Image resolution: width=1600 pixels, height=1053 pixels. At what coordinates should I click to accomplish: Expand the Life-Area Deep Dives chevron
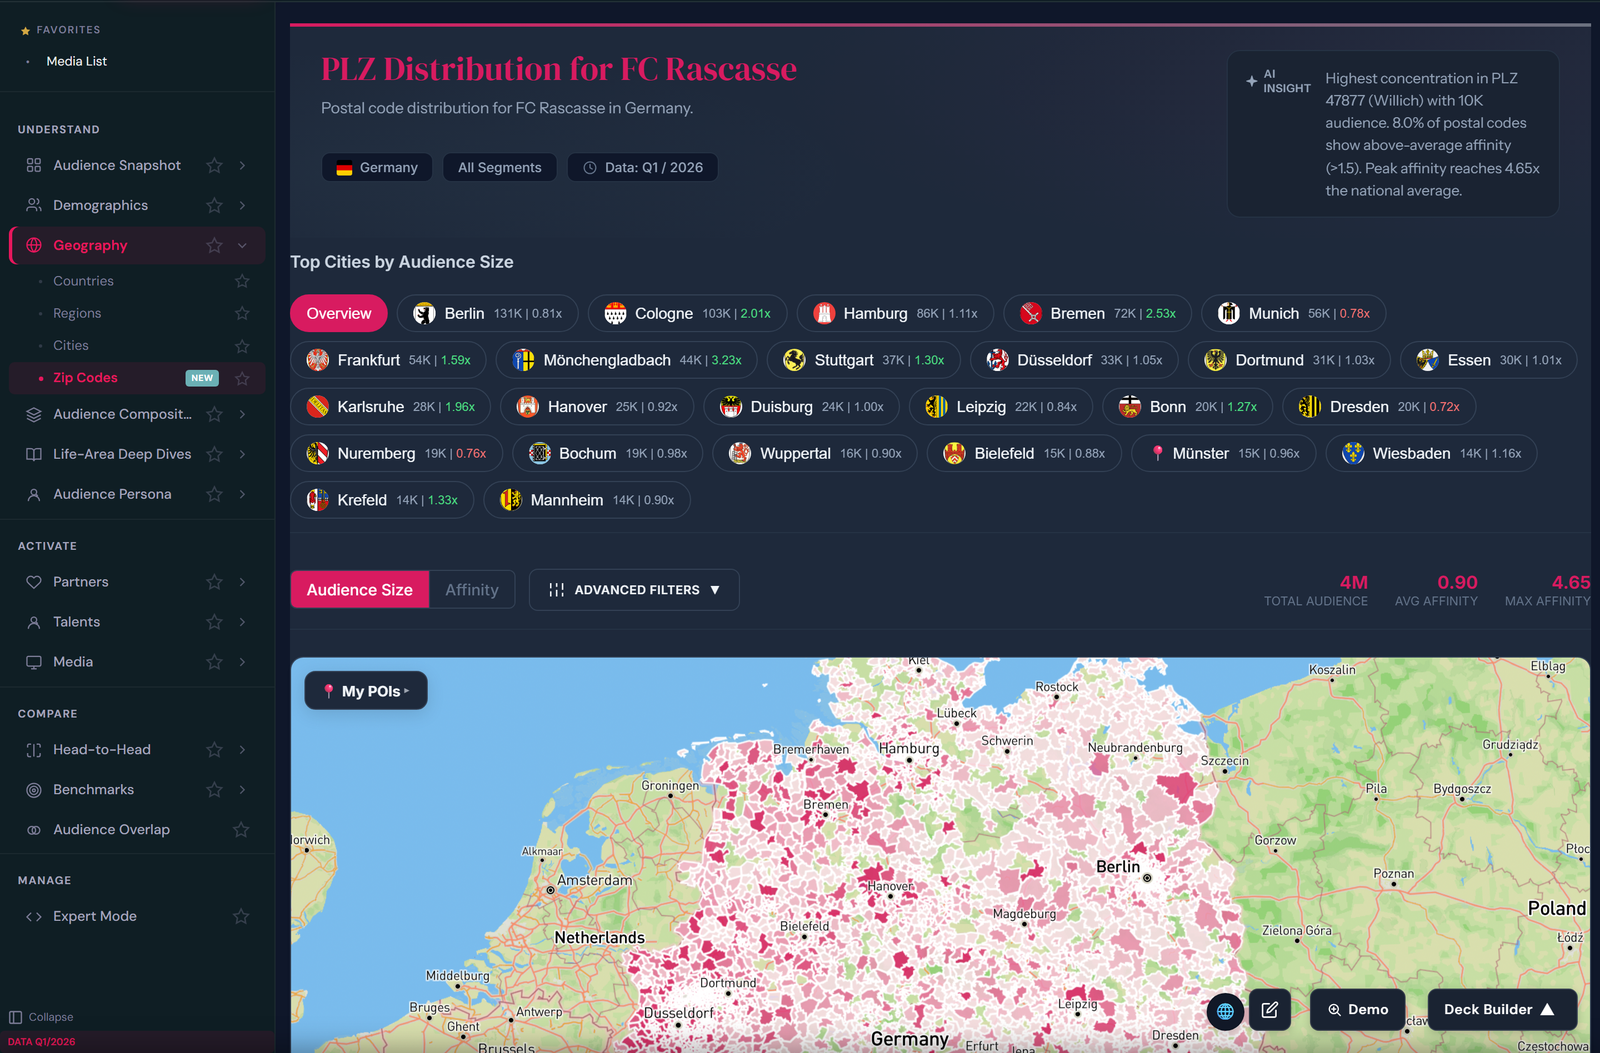click(242, 454)
